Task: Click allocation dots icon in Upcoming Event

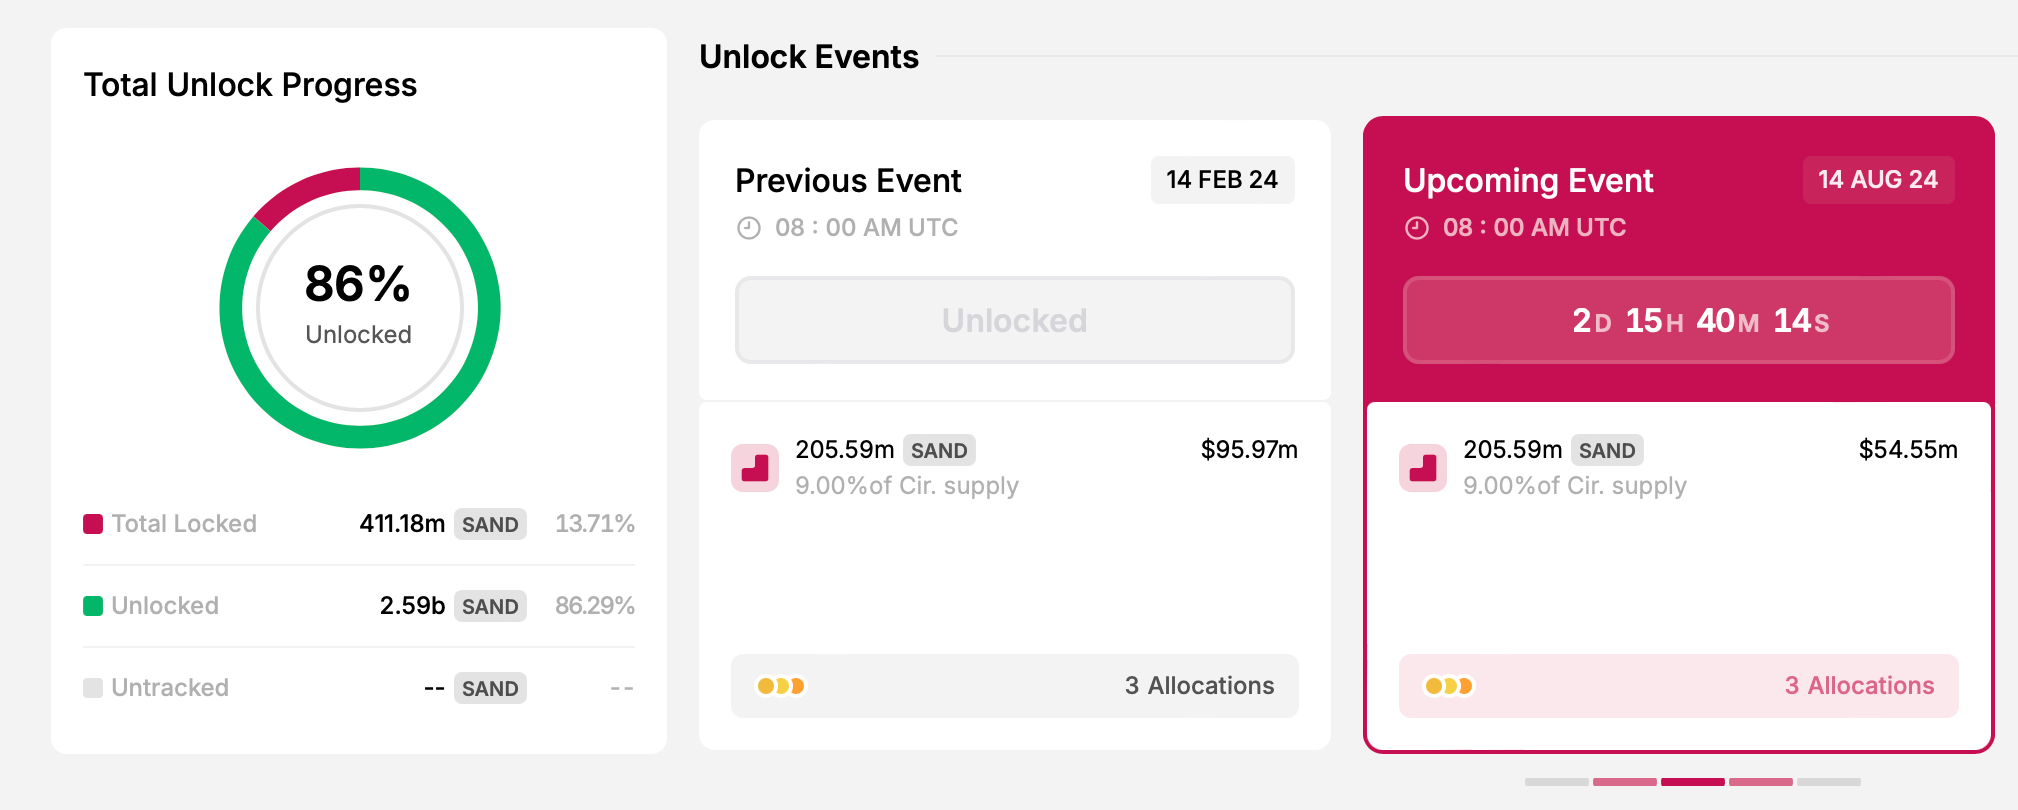Action: [x=1449, y=686]
